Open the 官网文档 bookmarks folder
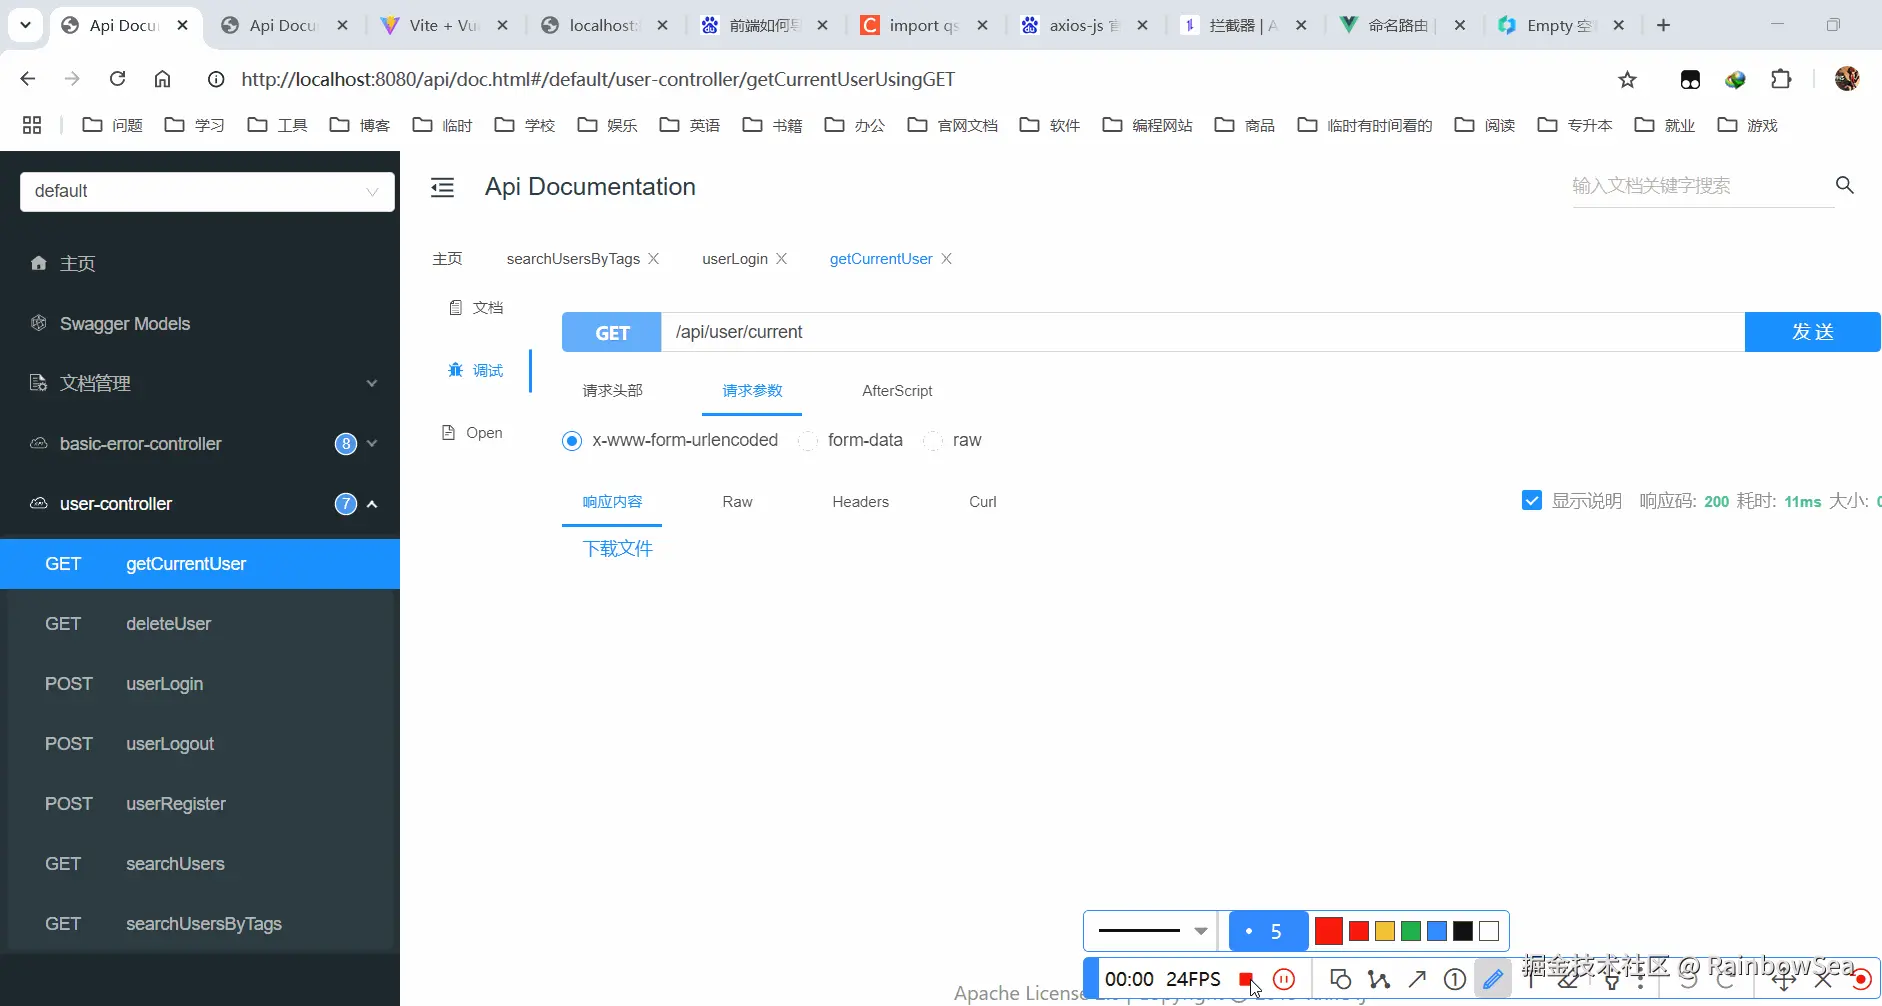 [953, 125]
